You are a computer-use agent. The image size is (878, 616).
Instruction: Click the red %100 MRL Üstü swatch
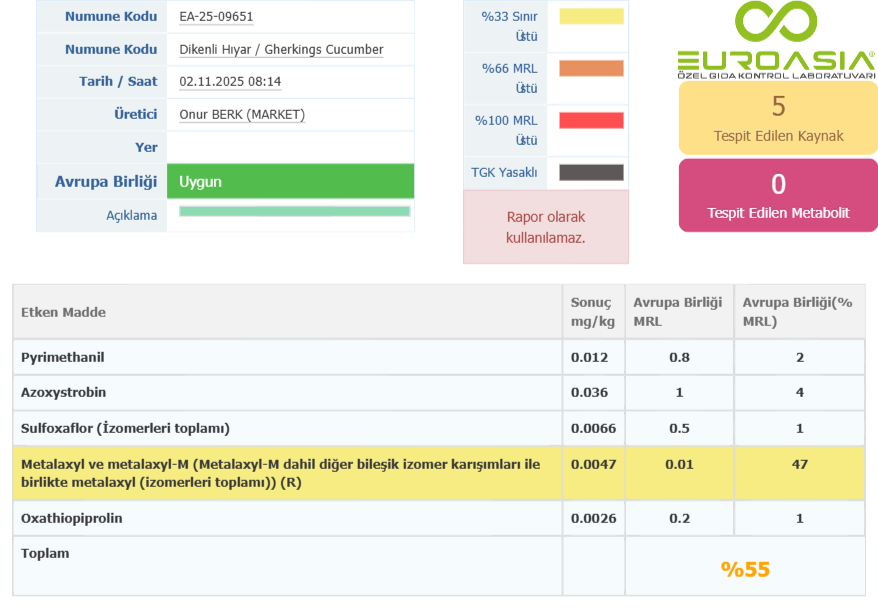(591, 121)
